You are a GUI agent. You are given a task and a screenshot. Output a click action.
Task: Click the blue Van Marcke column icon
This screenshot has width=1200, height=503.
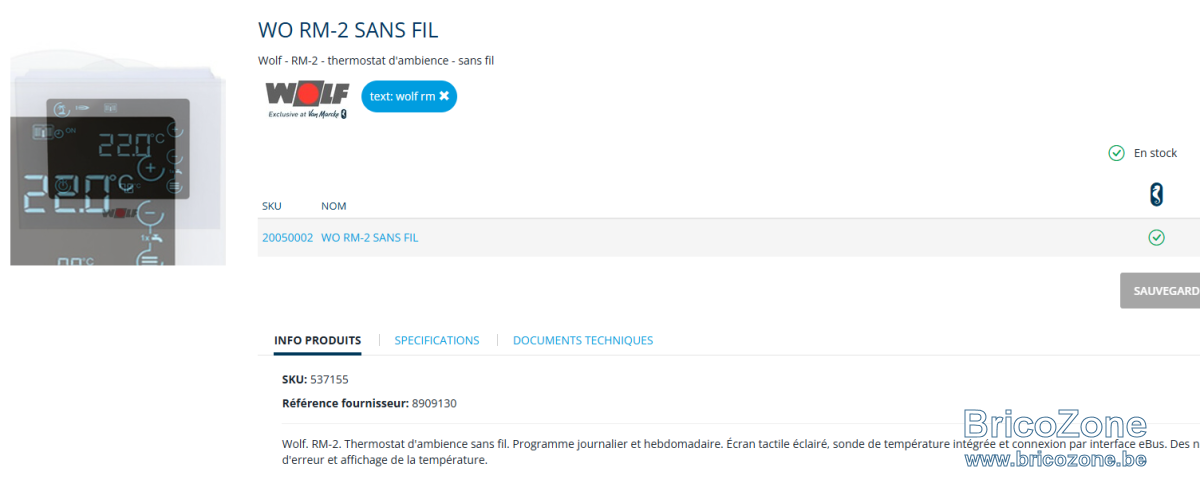1157,195
